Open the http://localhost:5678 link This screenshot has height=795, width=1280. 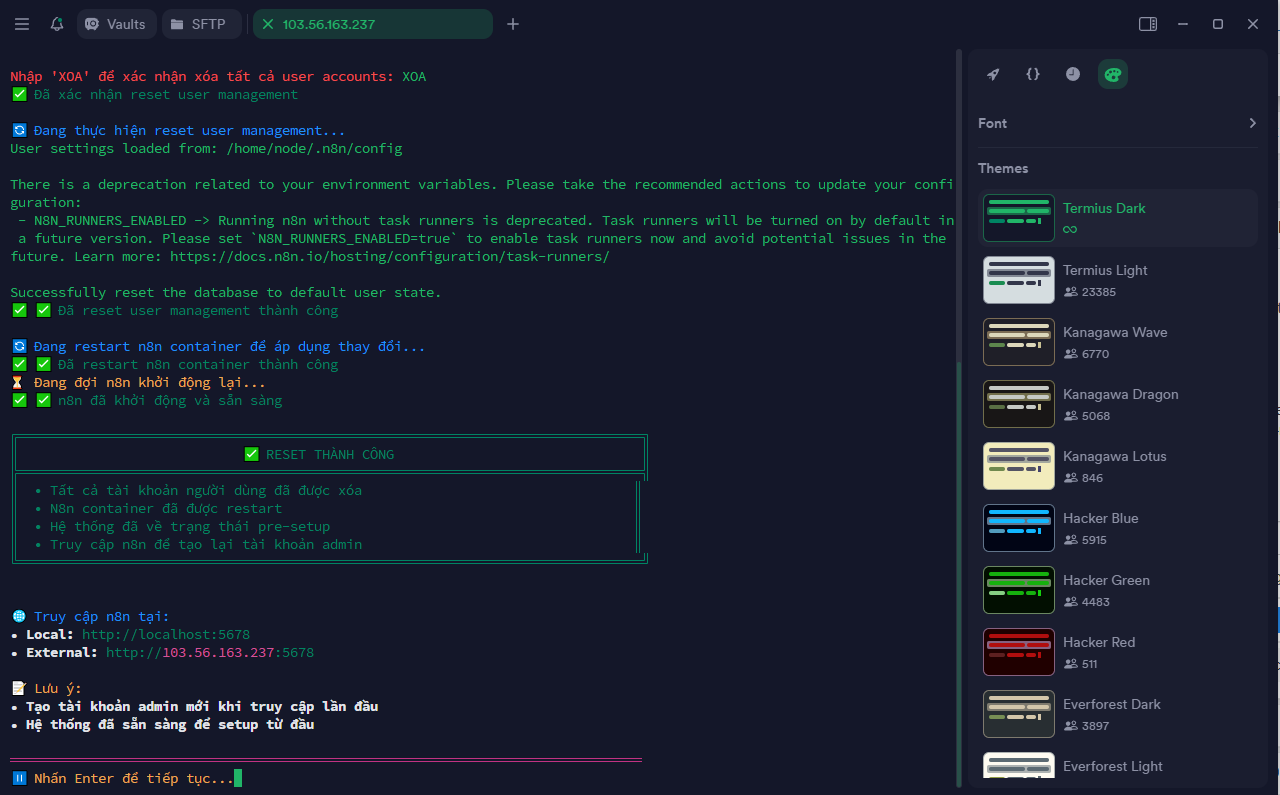coord(166,635)
